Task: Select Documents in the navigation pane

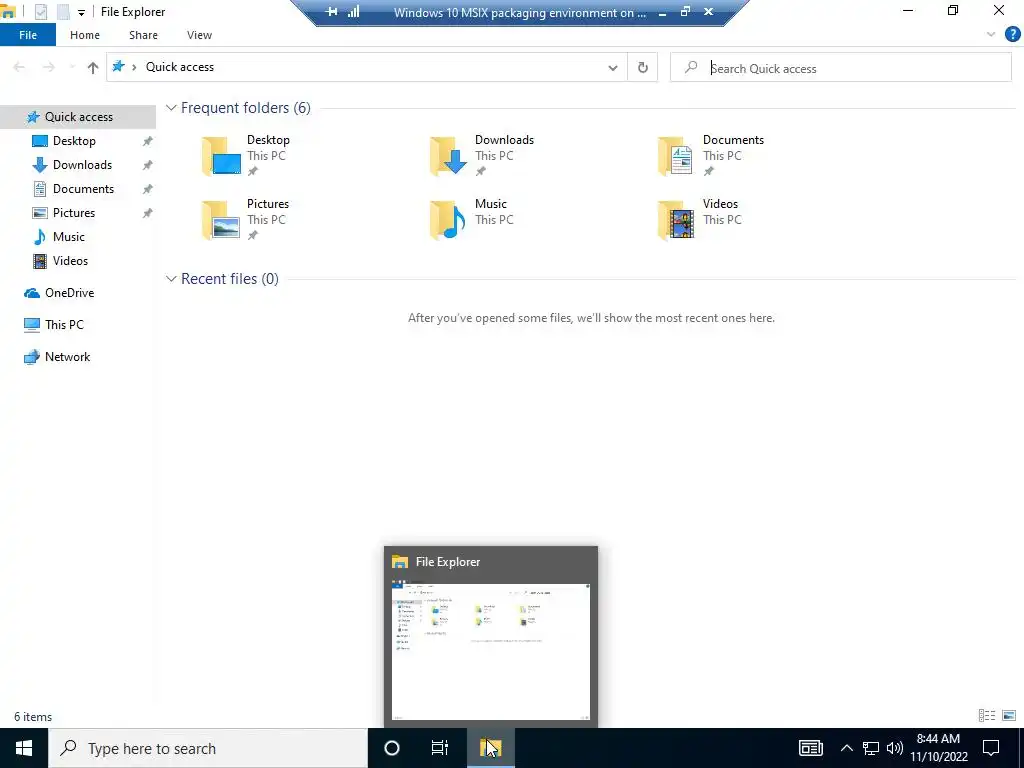Action: [x=83, y=189]
